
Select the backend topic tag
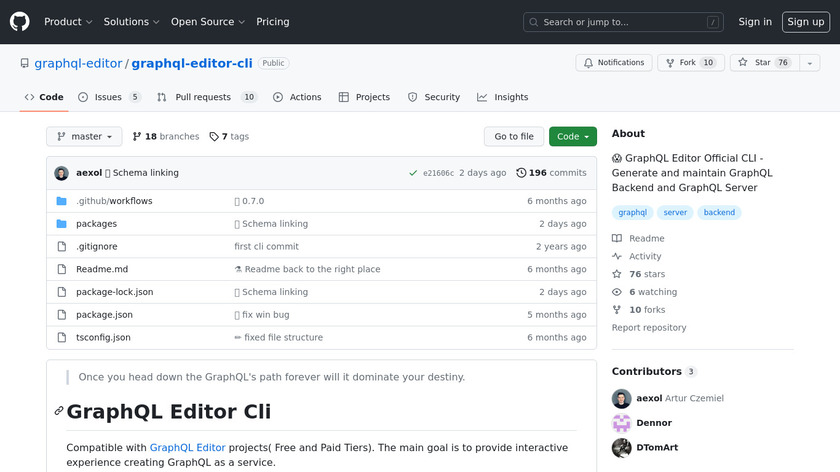coord(719,213)
